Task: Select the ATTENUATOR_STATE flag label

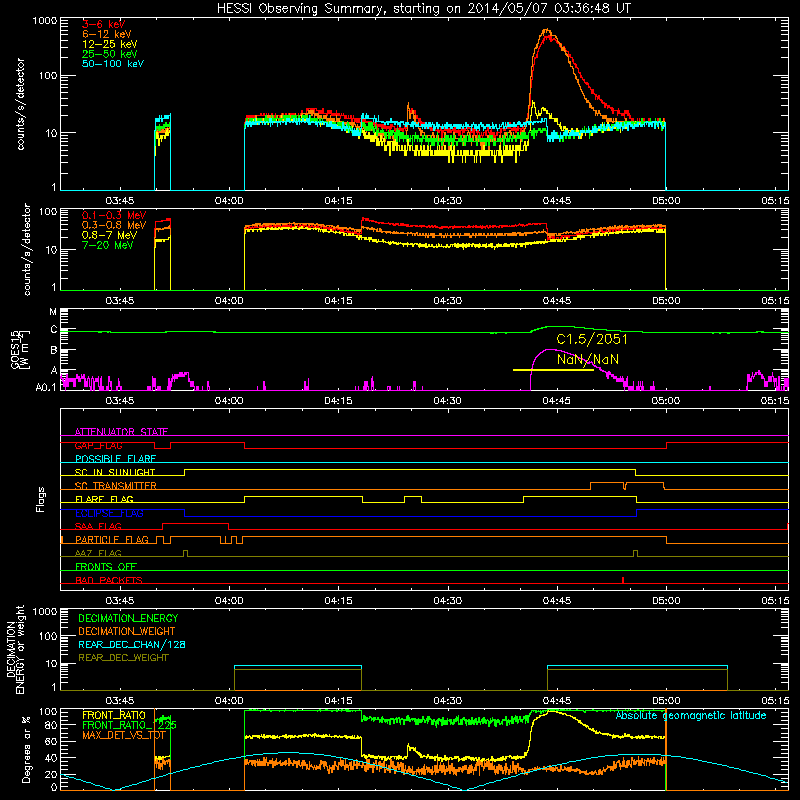Action: (121, 432)
